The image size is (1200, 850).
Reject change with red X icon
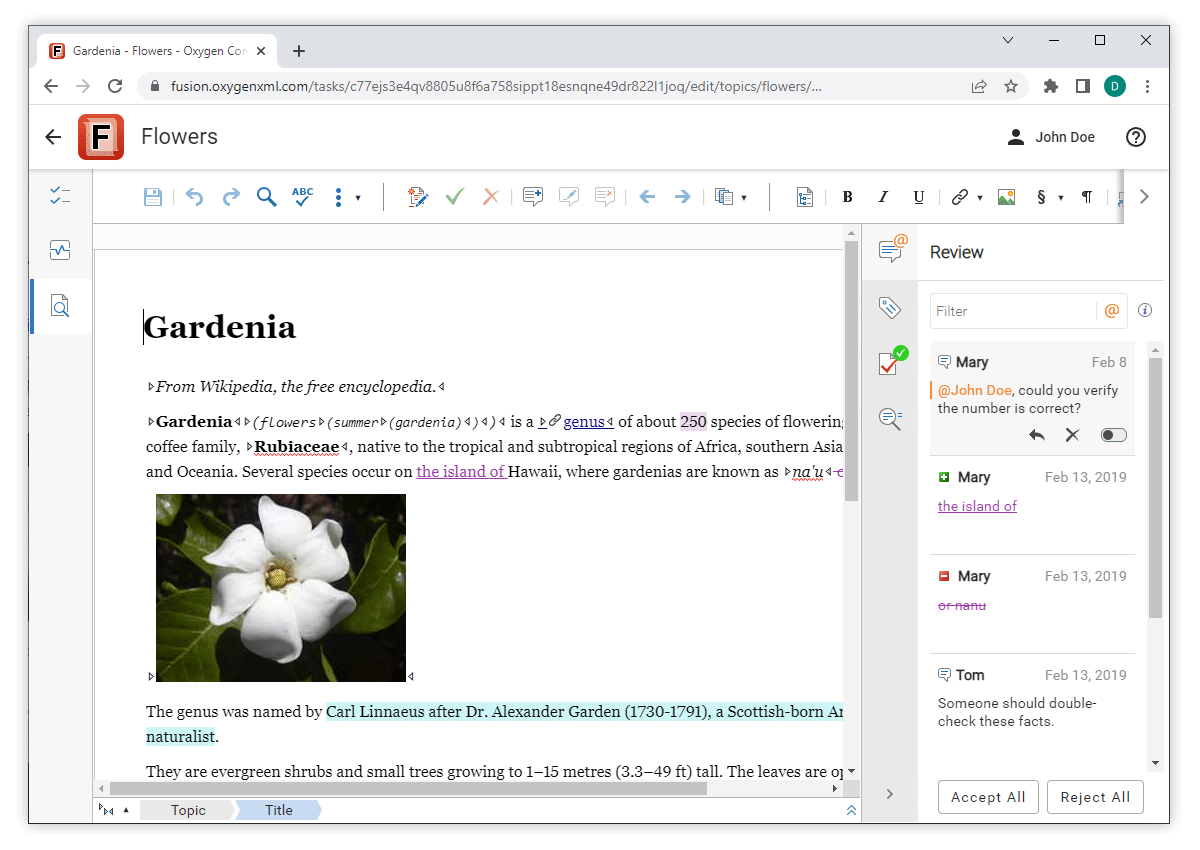point(490,197)
